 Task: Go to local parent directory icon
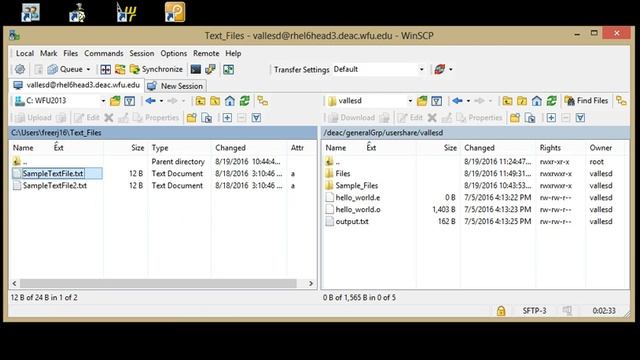[200, 101]
